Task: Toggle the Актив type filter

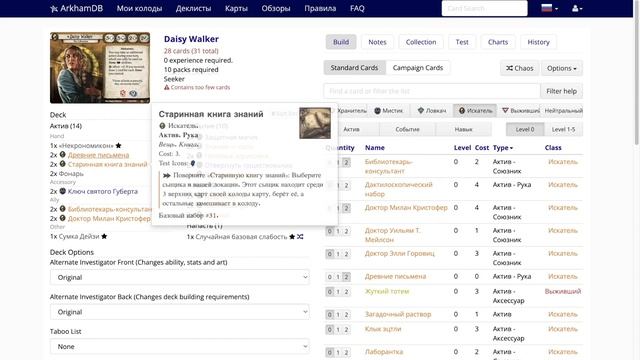Action: [351, 129]
